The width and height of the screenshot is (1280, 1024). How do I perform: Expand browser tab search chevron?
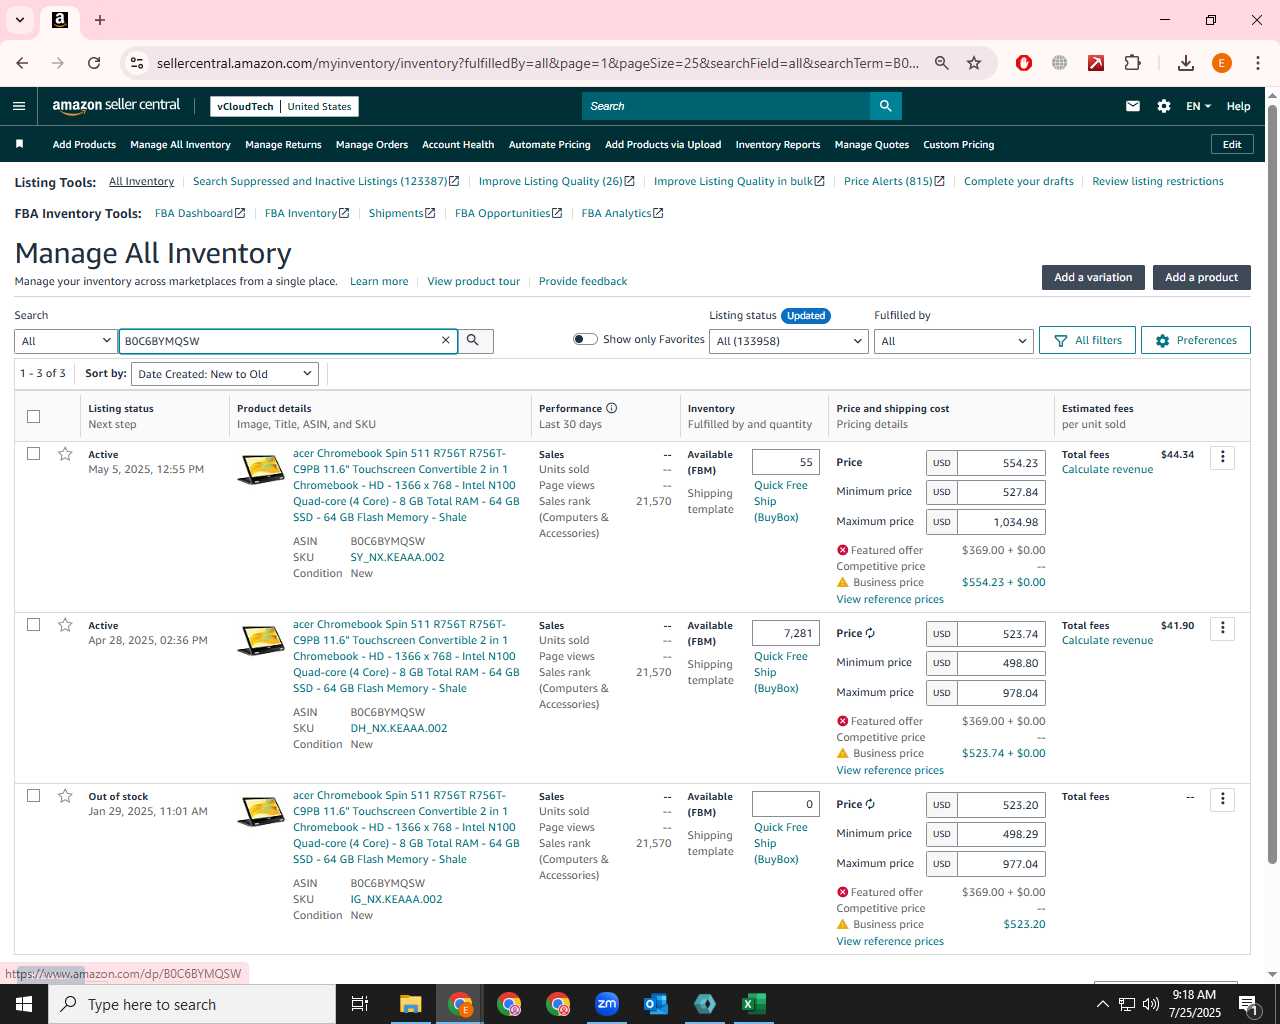tap(19, 20)
